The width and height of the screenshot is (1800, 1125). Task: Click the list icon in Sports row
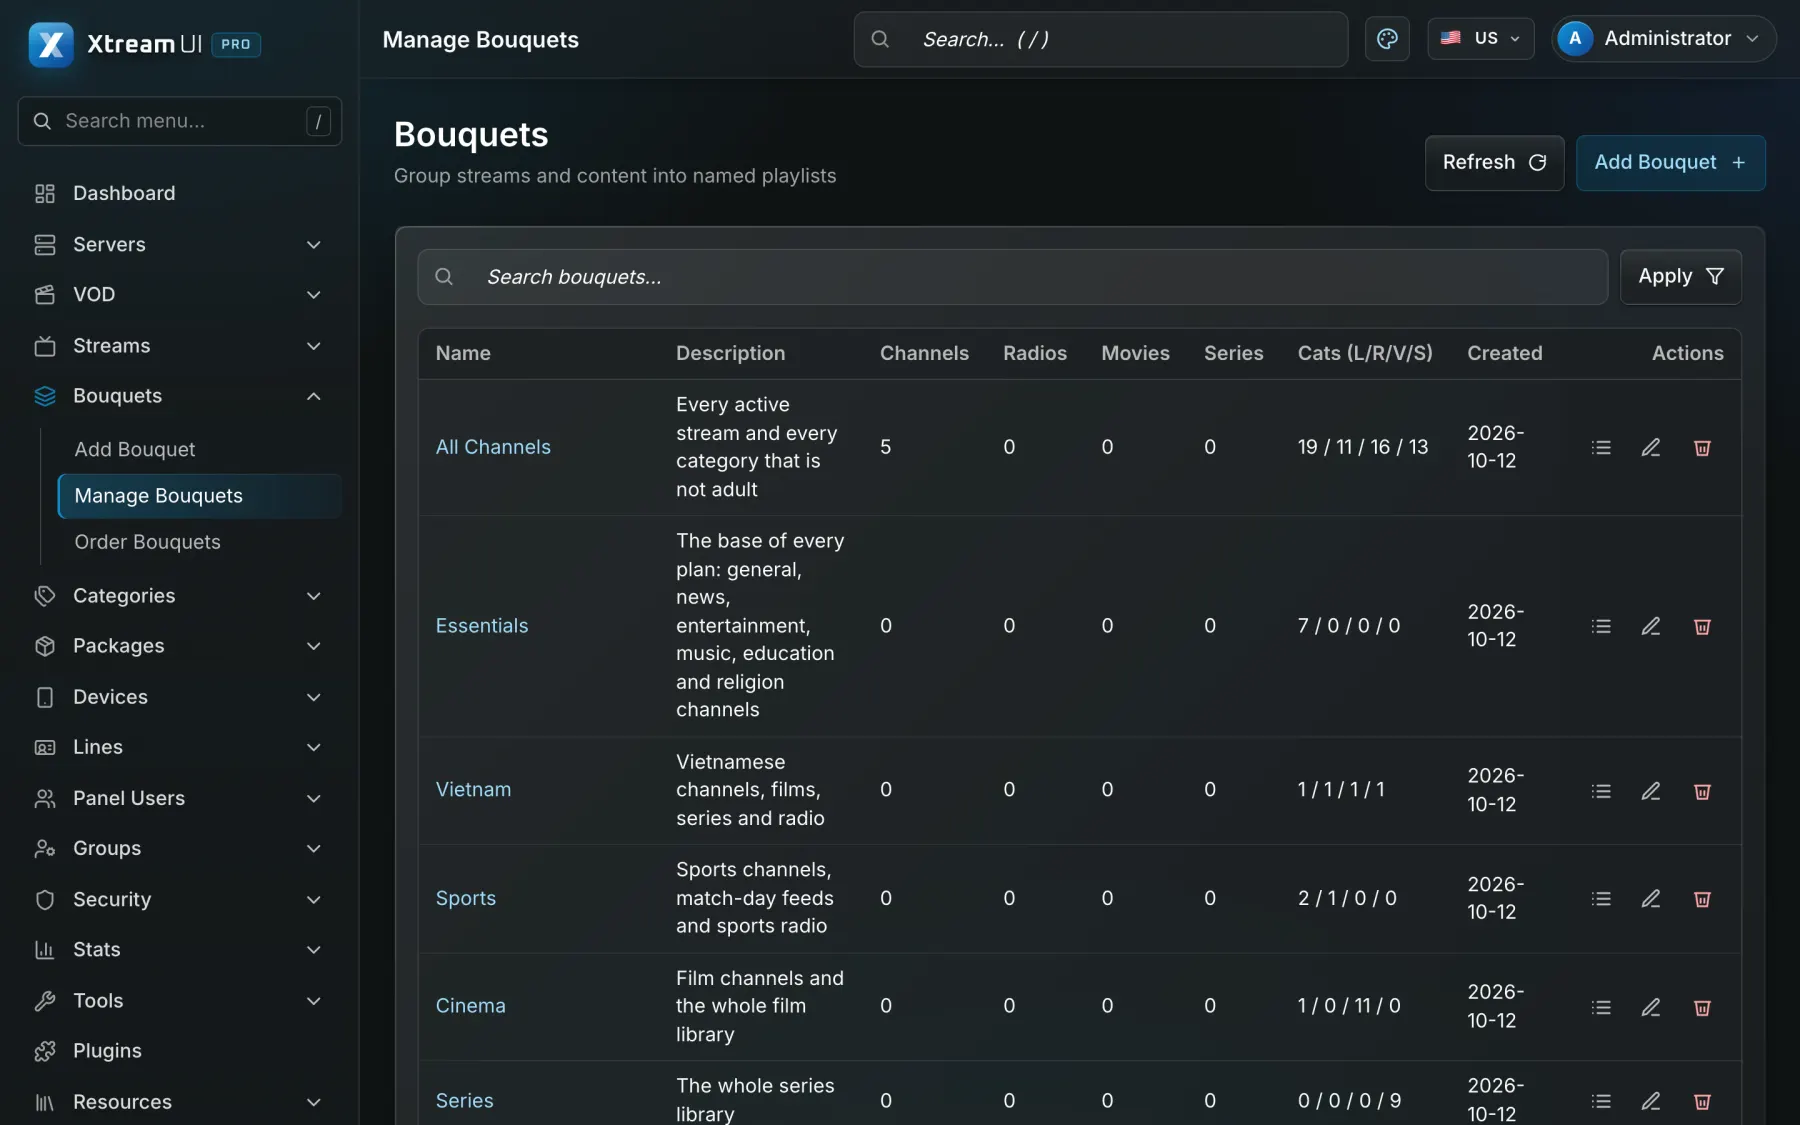pyautogui.click(x=1601, y=899)
